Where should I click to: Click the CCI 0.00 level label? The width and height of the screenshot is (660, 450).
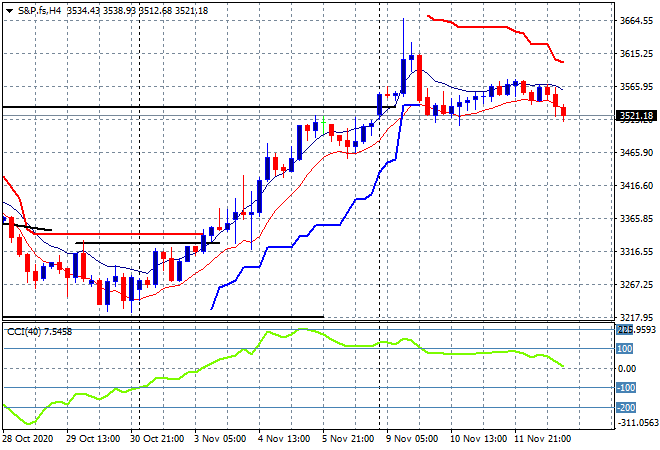627,368
